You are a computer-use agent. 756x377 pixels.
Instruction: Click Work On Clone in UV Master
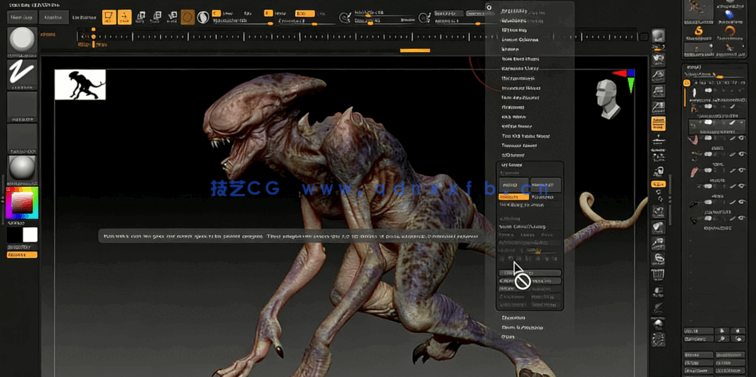tap(530, 273)
